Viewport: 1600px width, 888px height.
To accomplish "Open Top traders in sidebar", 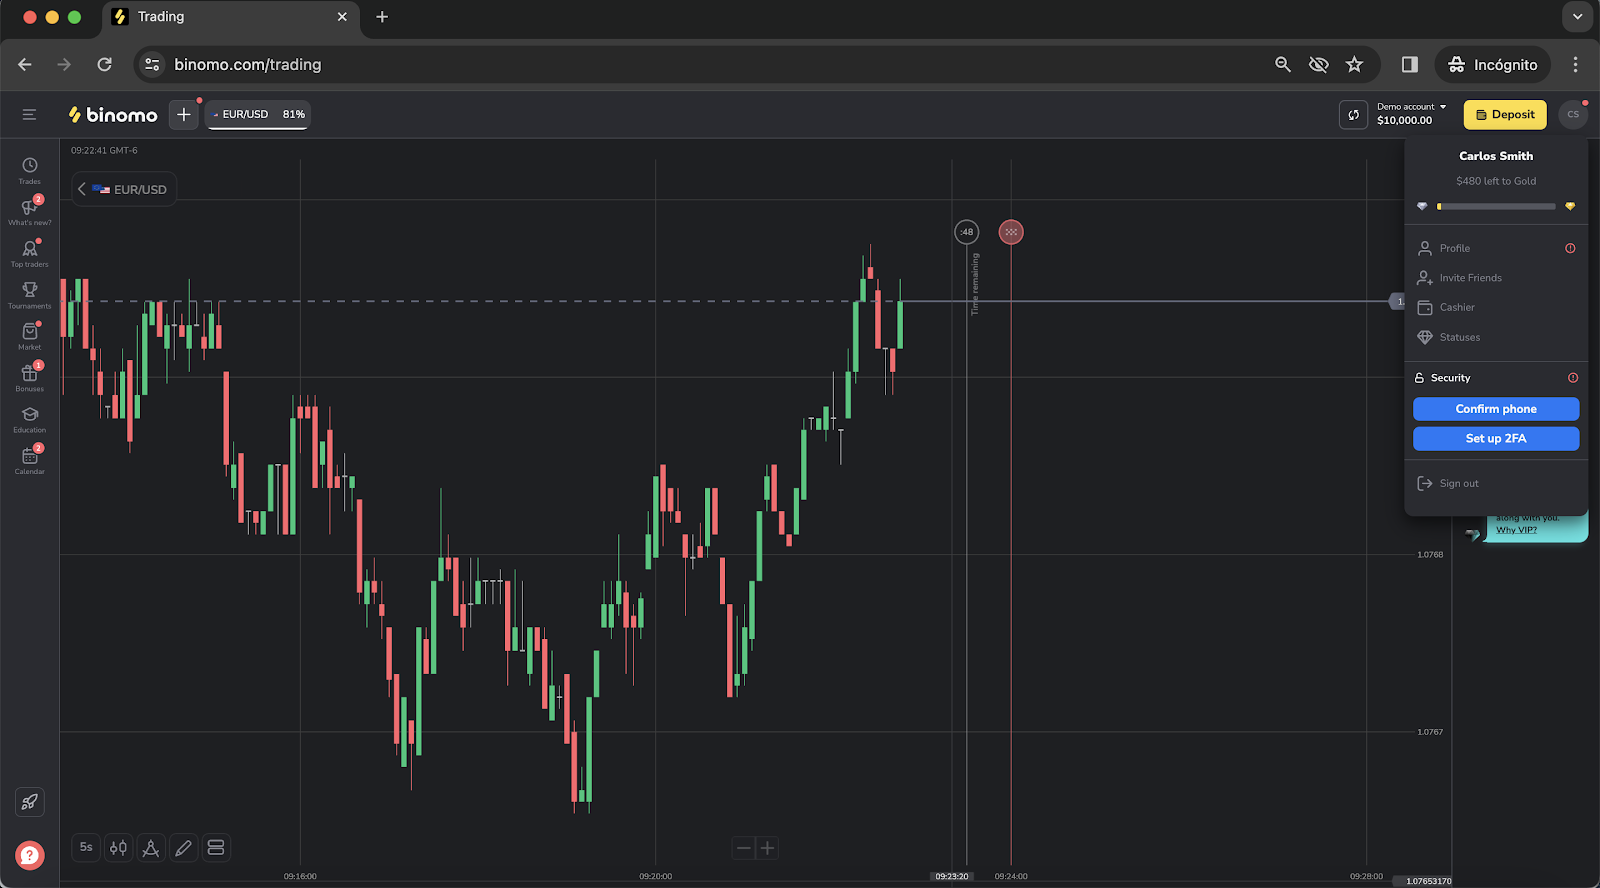I will coord(30,252).
